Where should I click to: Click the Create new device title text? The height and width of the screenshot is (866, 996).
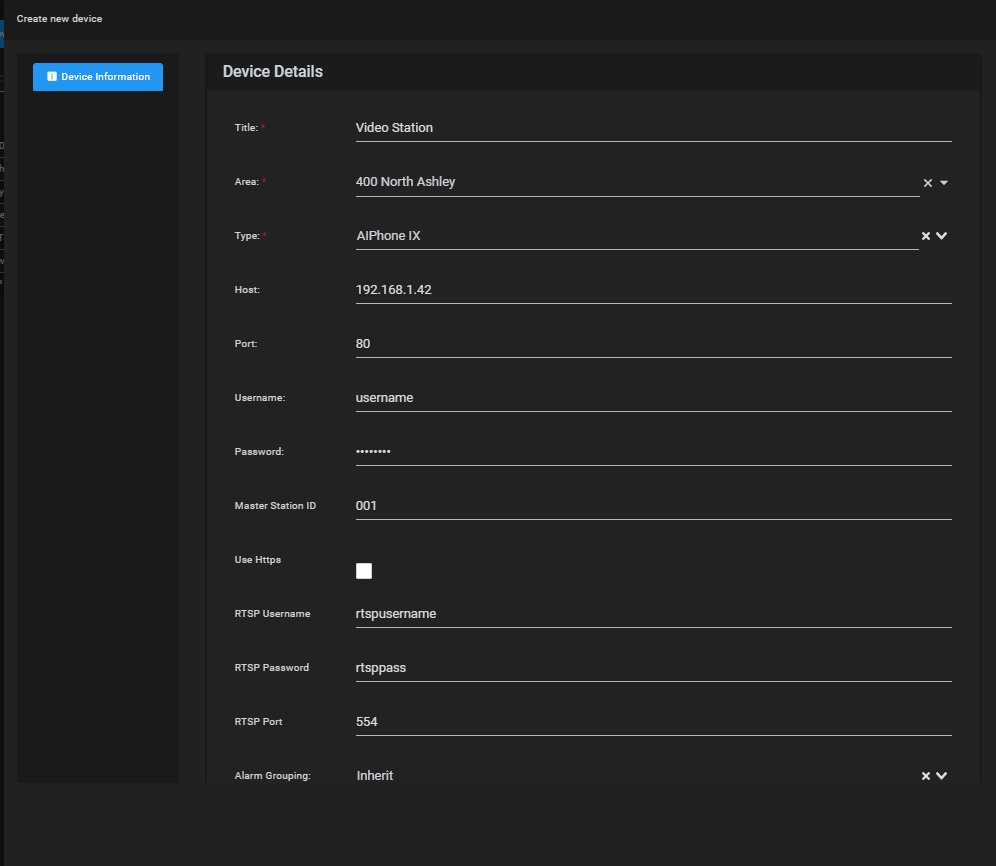tap(59, 19)
